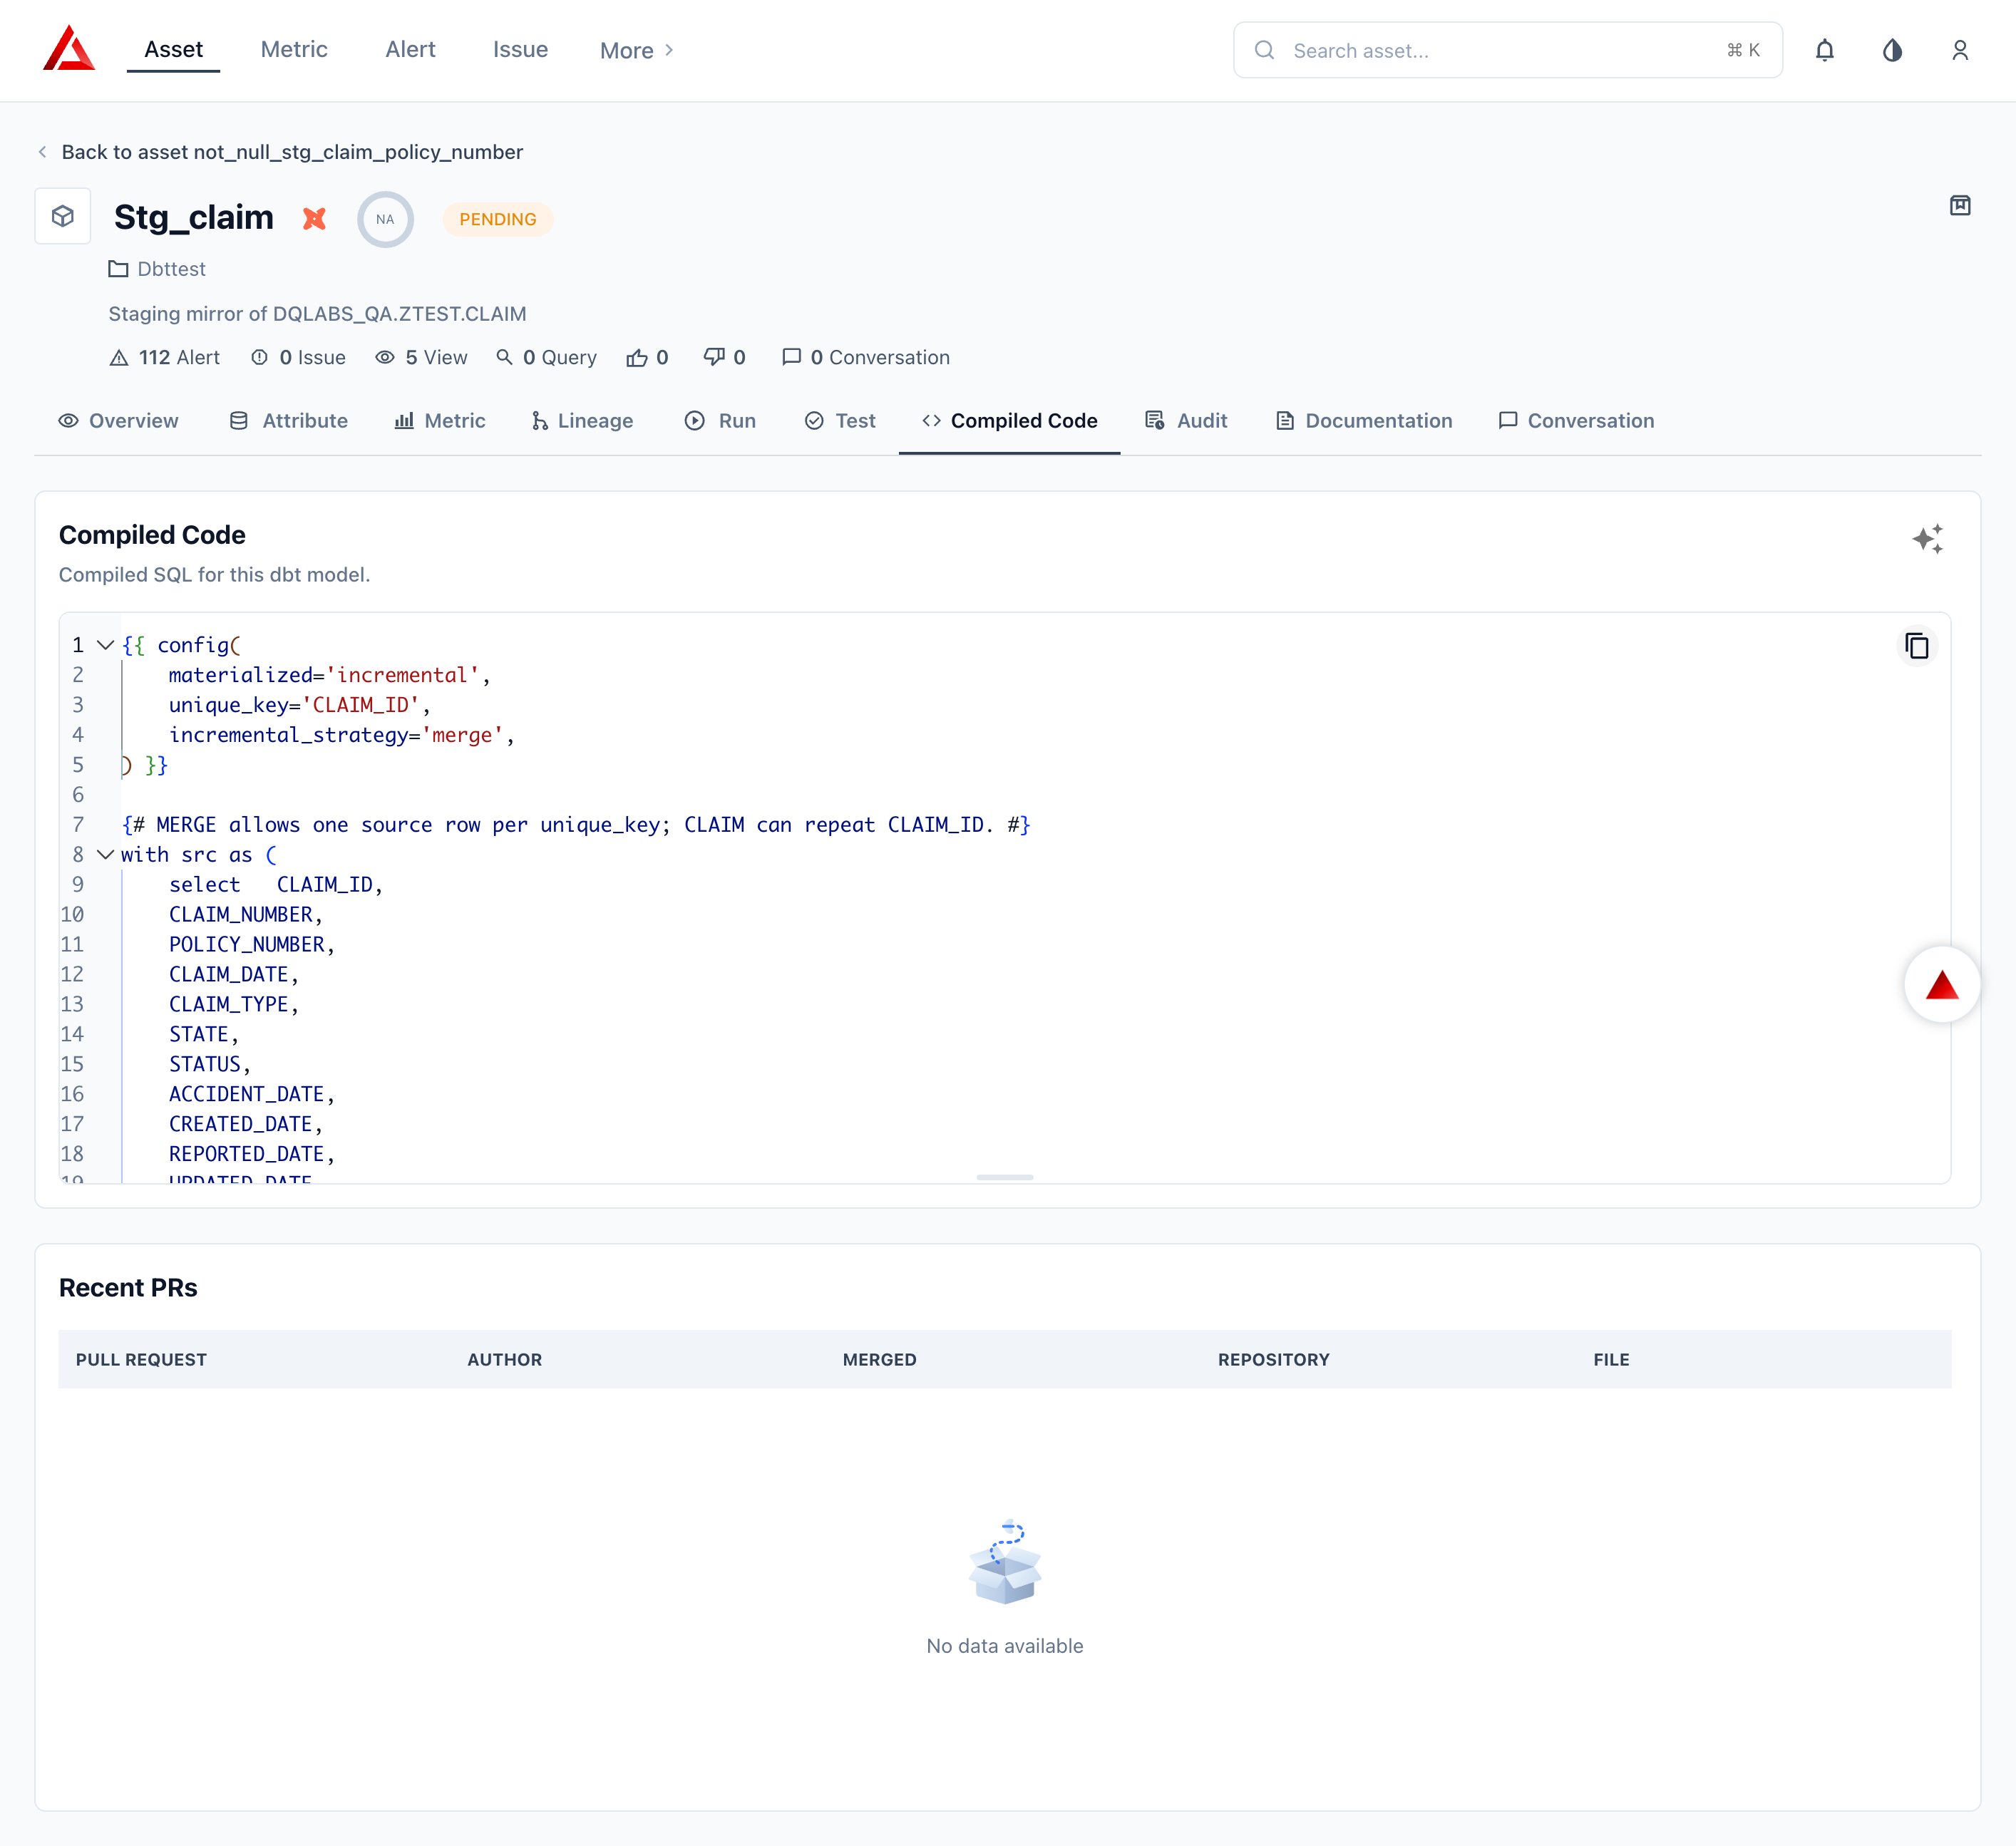Click the search magnifier icon

(1264, 50)
